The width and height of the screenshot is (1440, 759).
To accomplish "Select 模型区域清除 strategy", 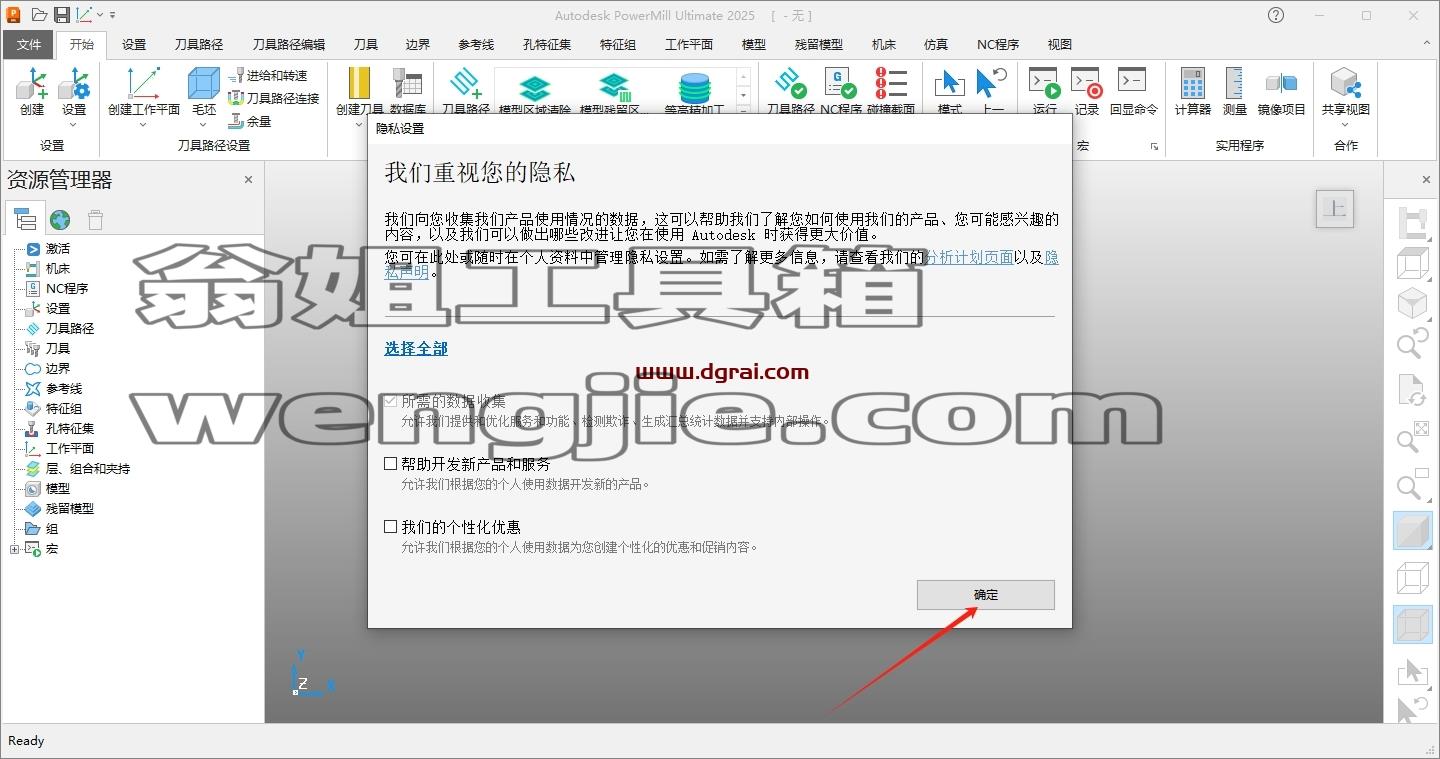I will coord(535,94).
